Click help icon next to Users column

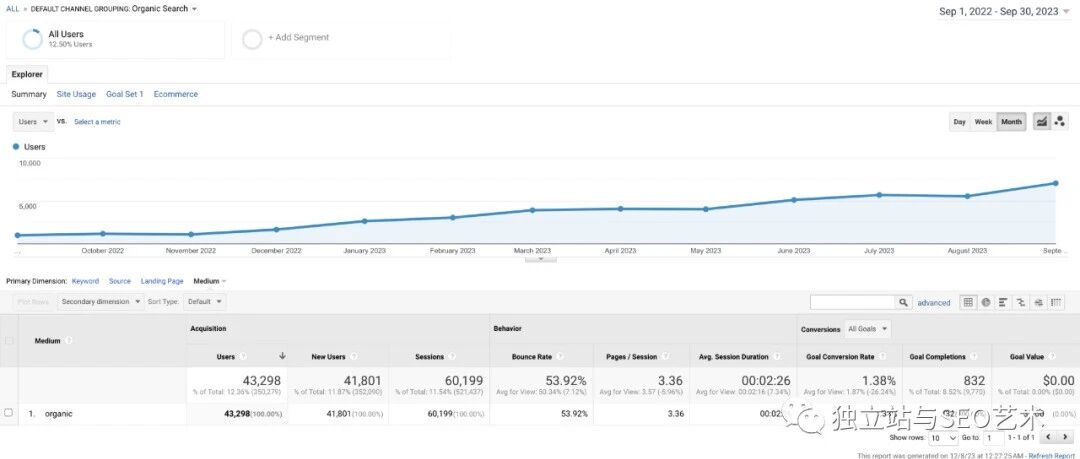pos(245,357)
